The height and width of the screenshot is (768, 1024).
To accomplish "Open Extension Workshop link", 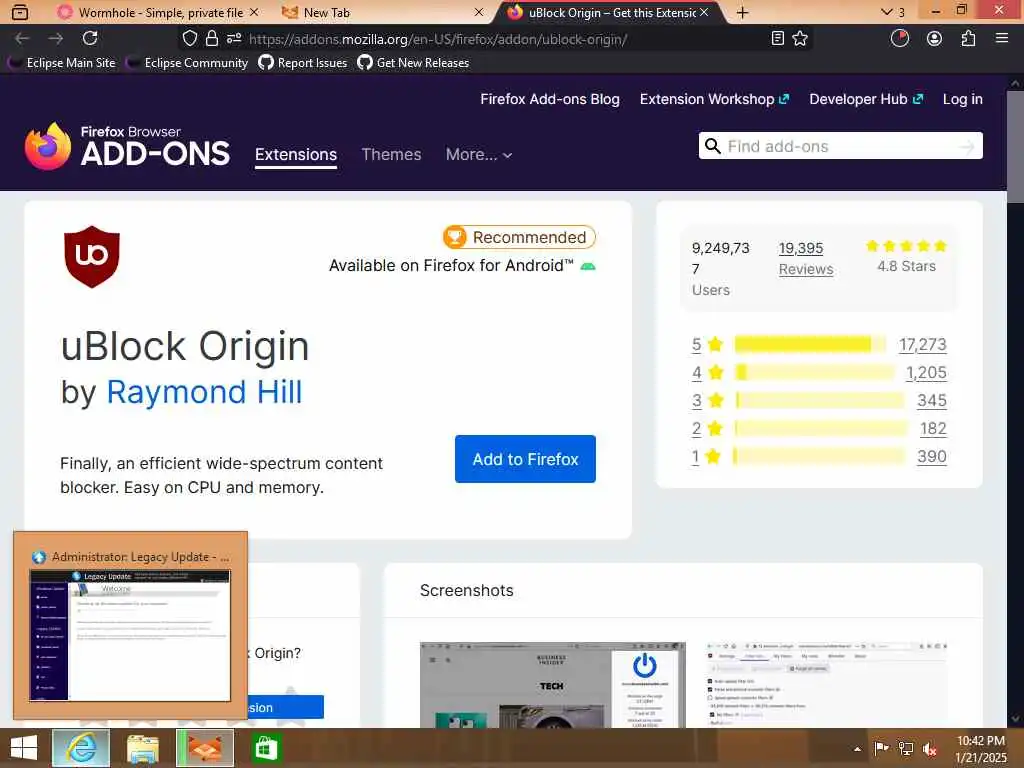I will (x=714, y=99).
